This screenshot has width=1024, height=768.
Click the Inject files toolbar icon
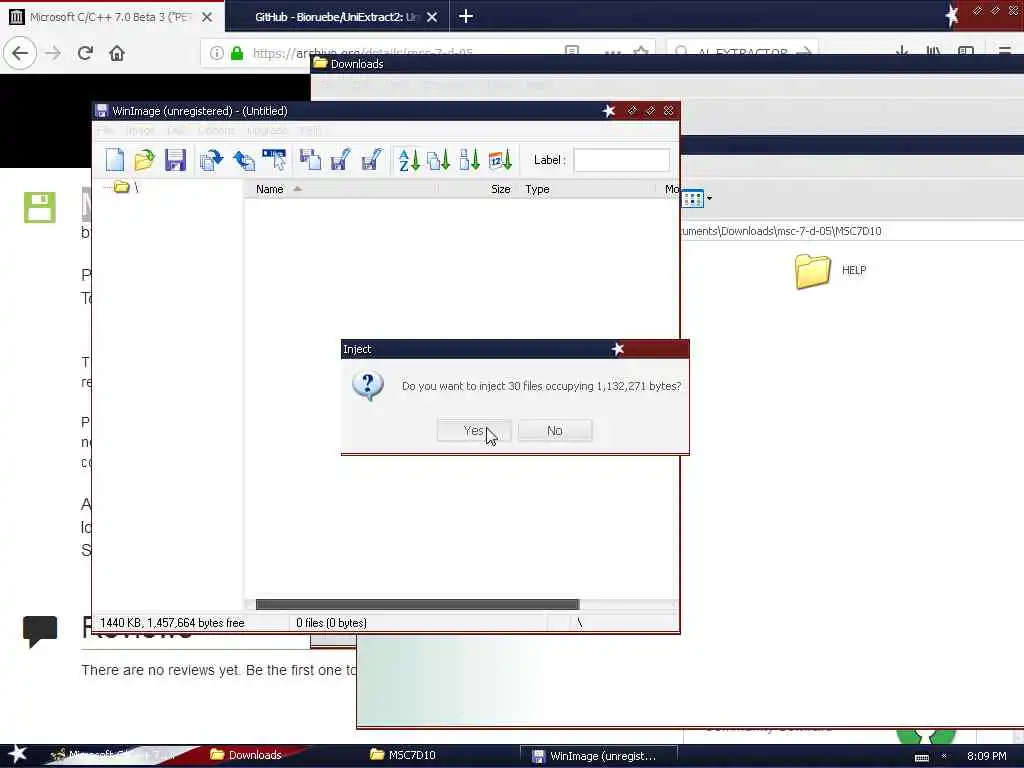click(244, 160)
